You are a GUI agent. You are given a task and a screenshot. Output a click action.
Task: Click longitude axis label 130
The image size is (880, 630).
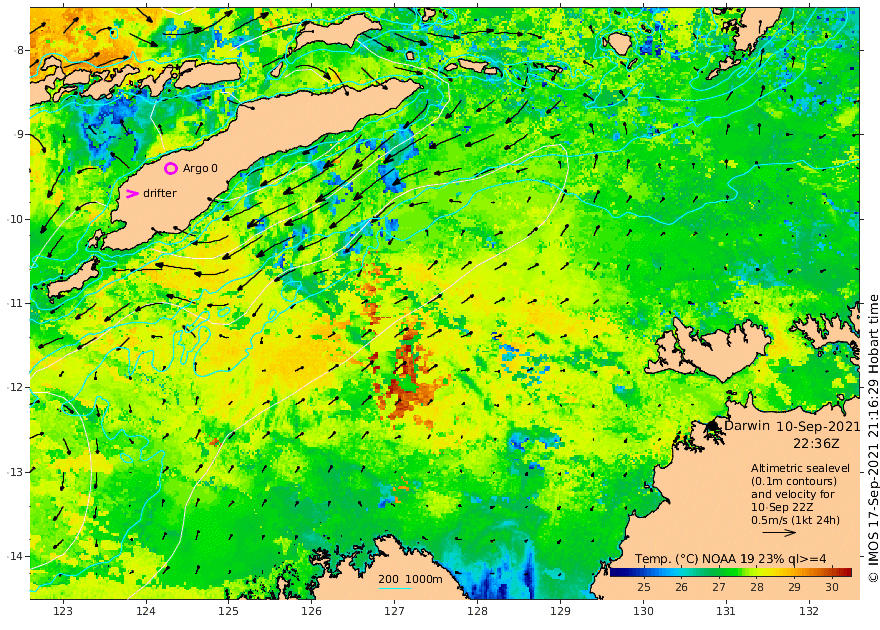click(x=643, y=611)
